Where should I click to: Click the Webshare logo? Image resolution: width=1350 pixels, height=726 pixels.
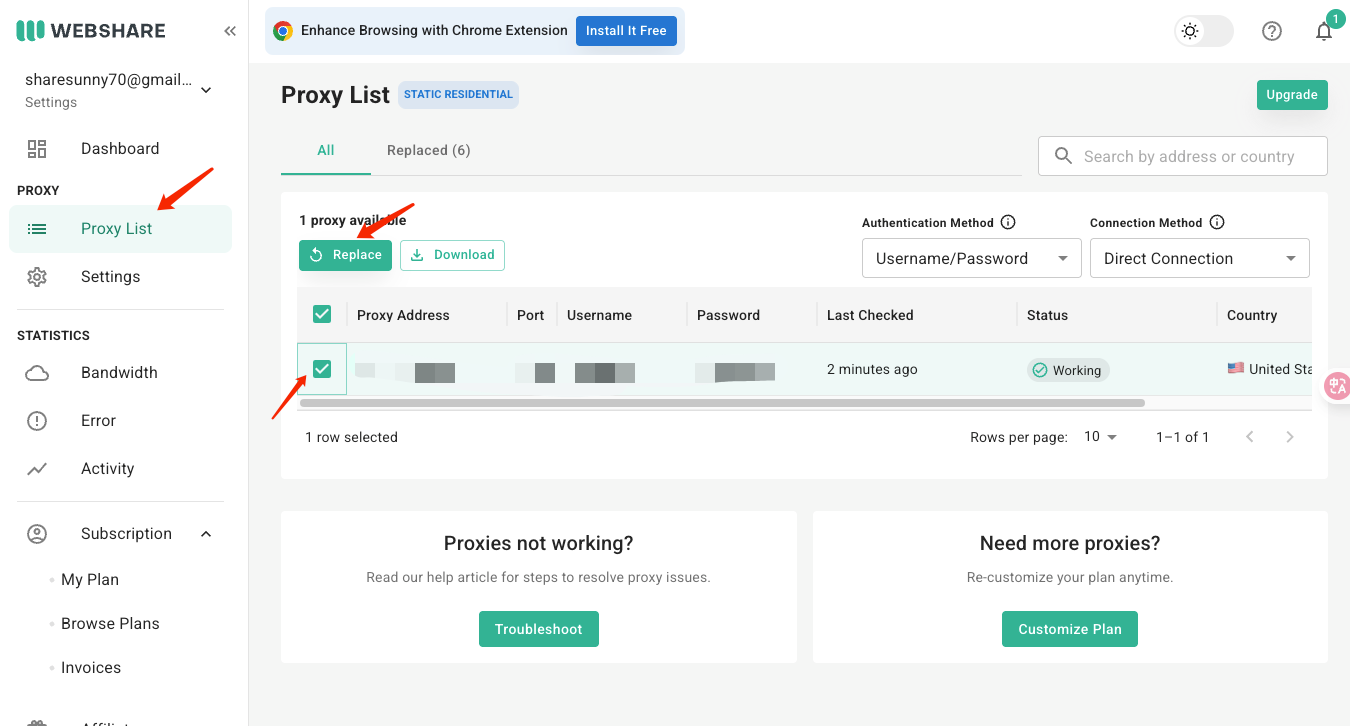point(91,31)
